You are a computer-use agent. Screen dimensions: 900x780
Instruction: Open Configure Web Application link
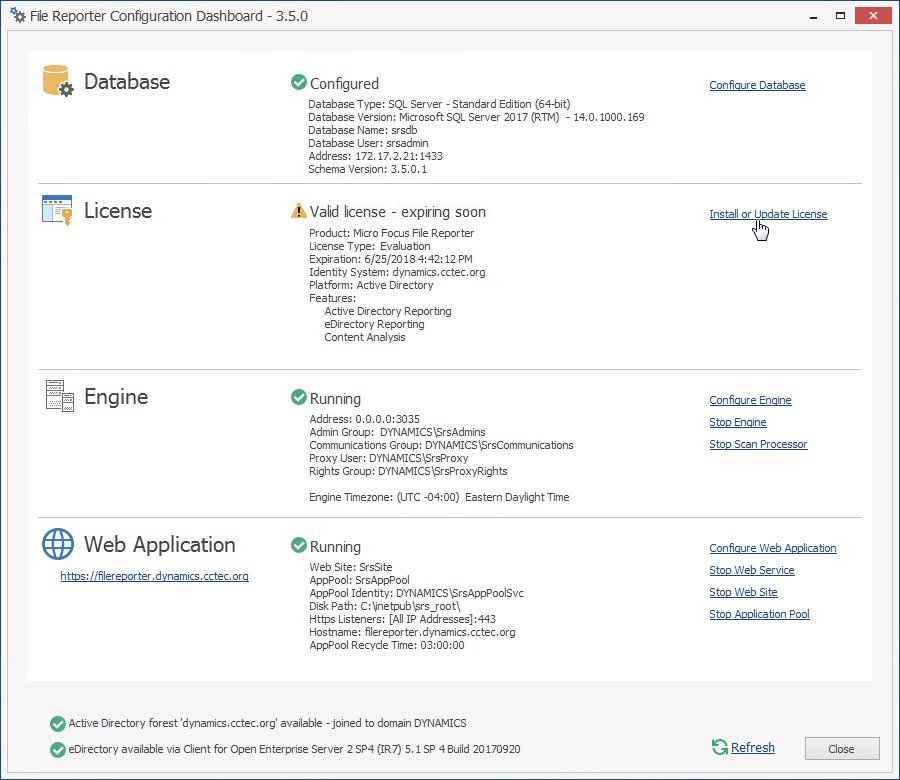pyautogui.click(x=773, y=548)
